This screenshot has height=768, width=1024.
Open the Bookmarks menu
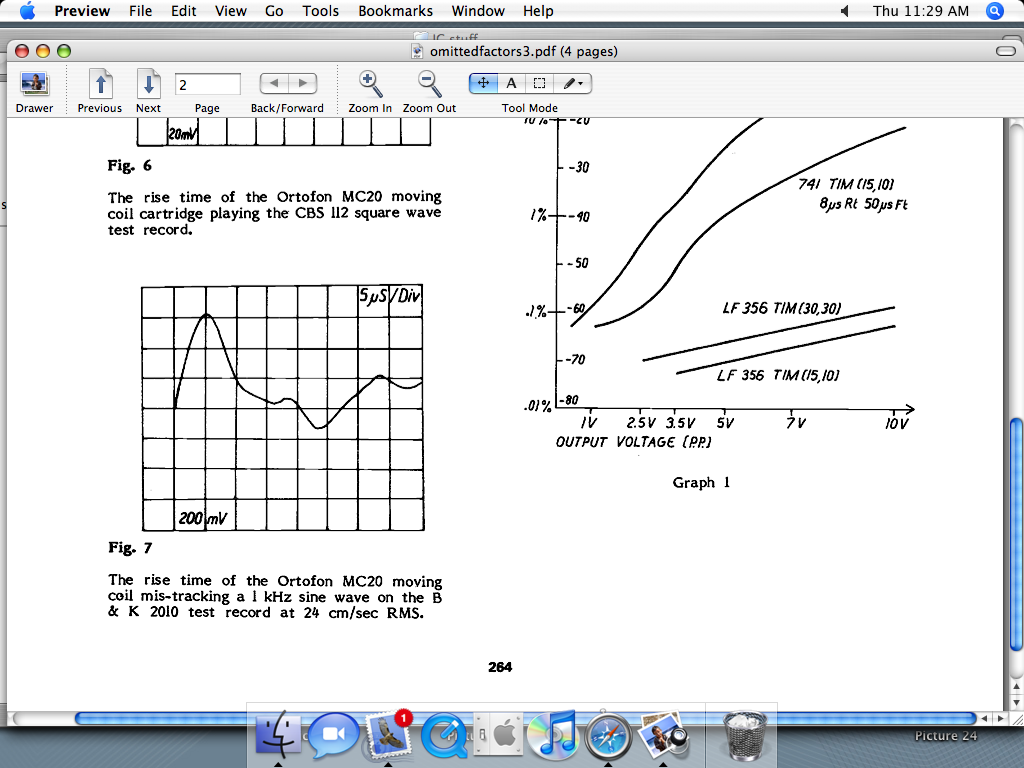click(395, 11)
